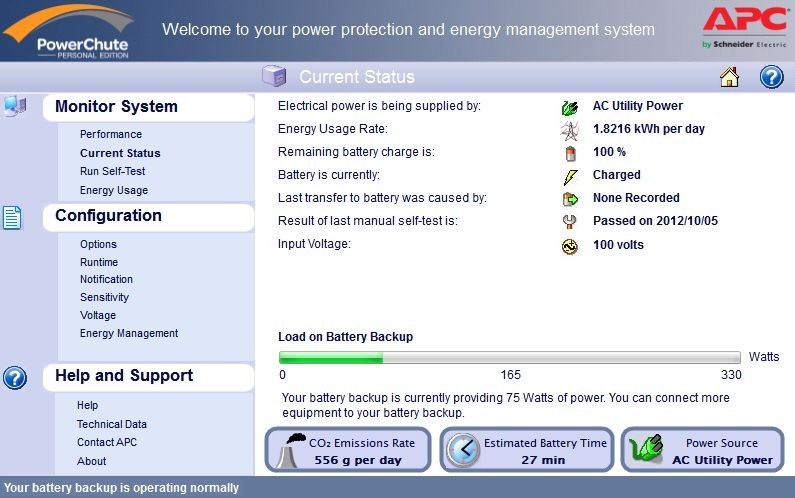Open help via blue question mark header icon
This screenshot has width=795, height=498.
coord(771,77)
